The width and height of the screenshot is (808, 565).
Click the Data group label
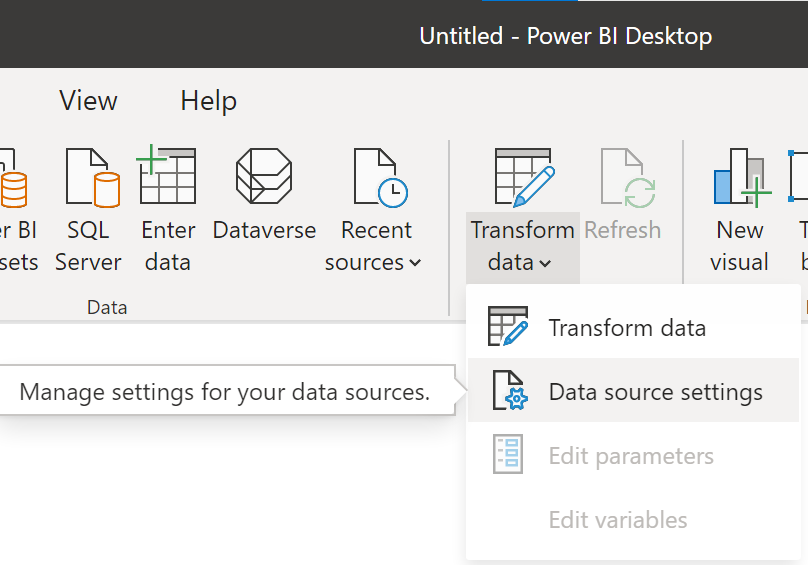click(107, 307)
